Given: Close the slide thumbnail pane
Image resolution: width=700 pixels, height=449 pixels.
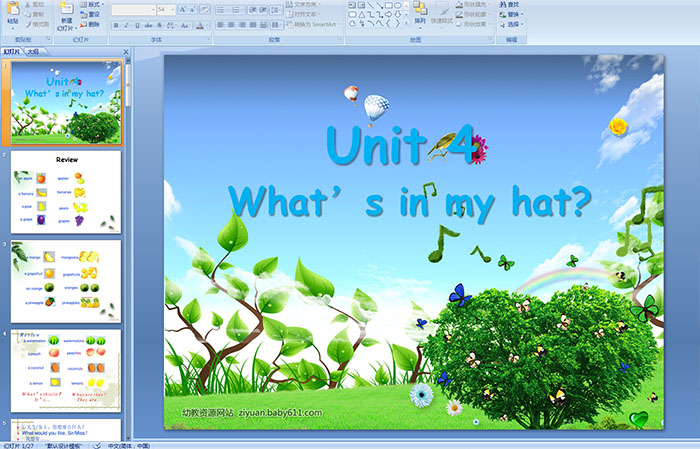Looking at the screenshot, I should 126,52.
